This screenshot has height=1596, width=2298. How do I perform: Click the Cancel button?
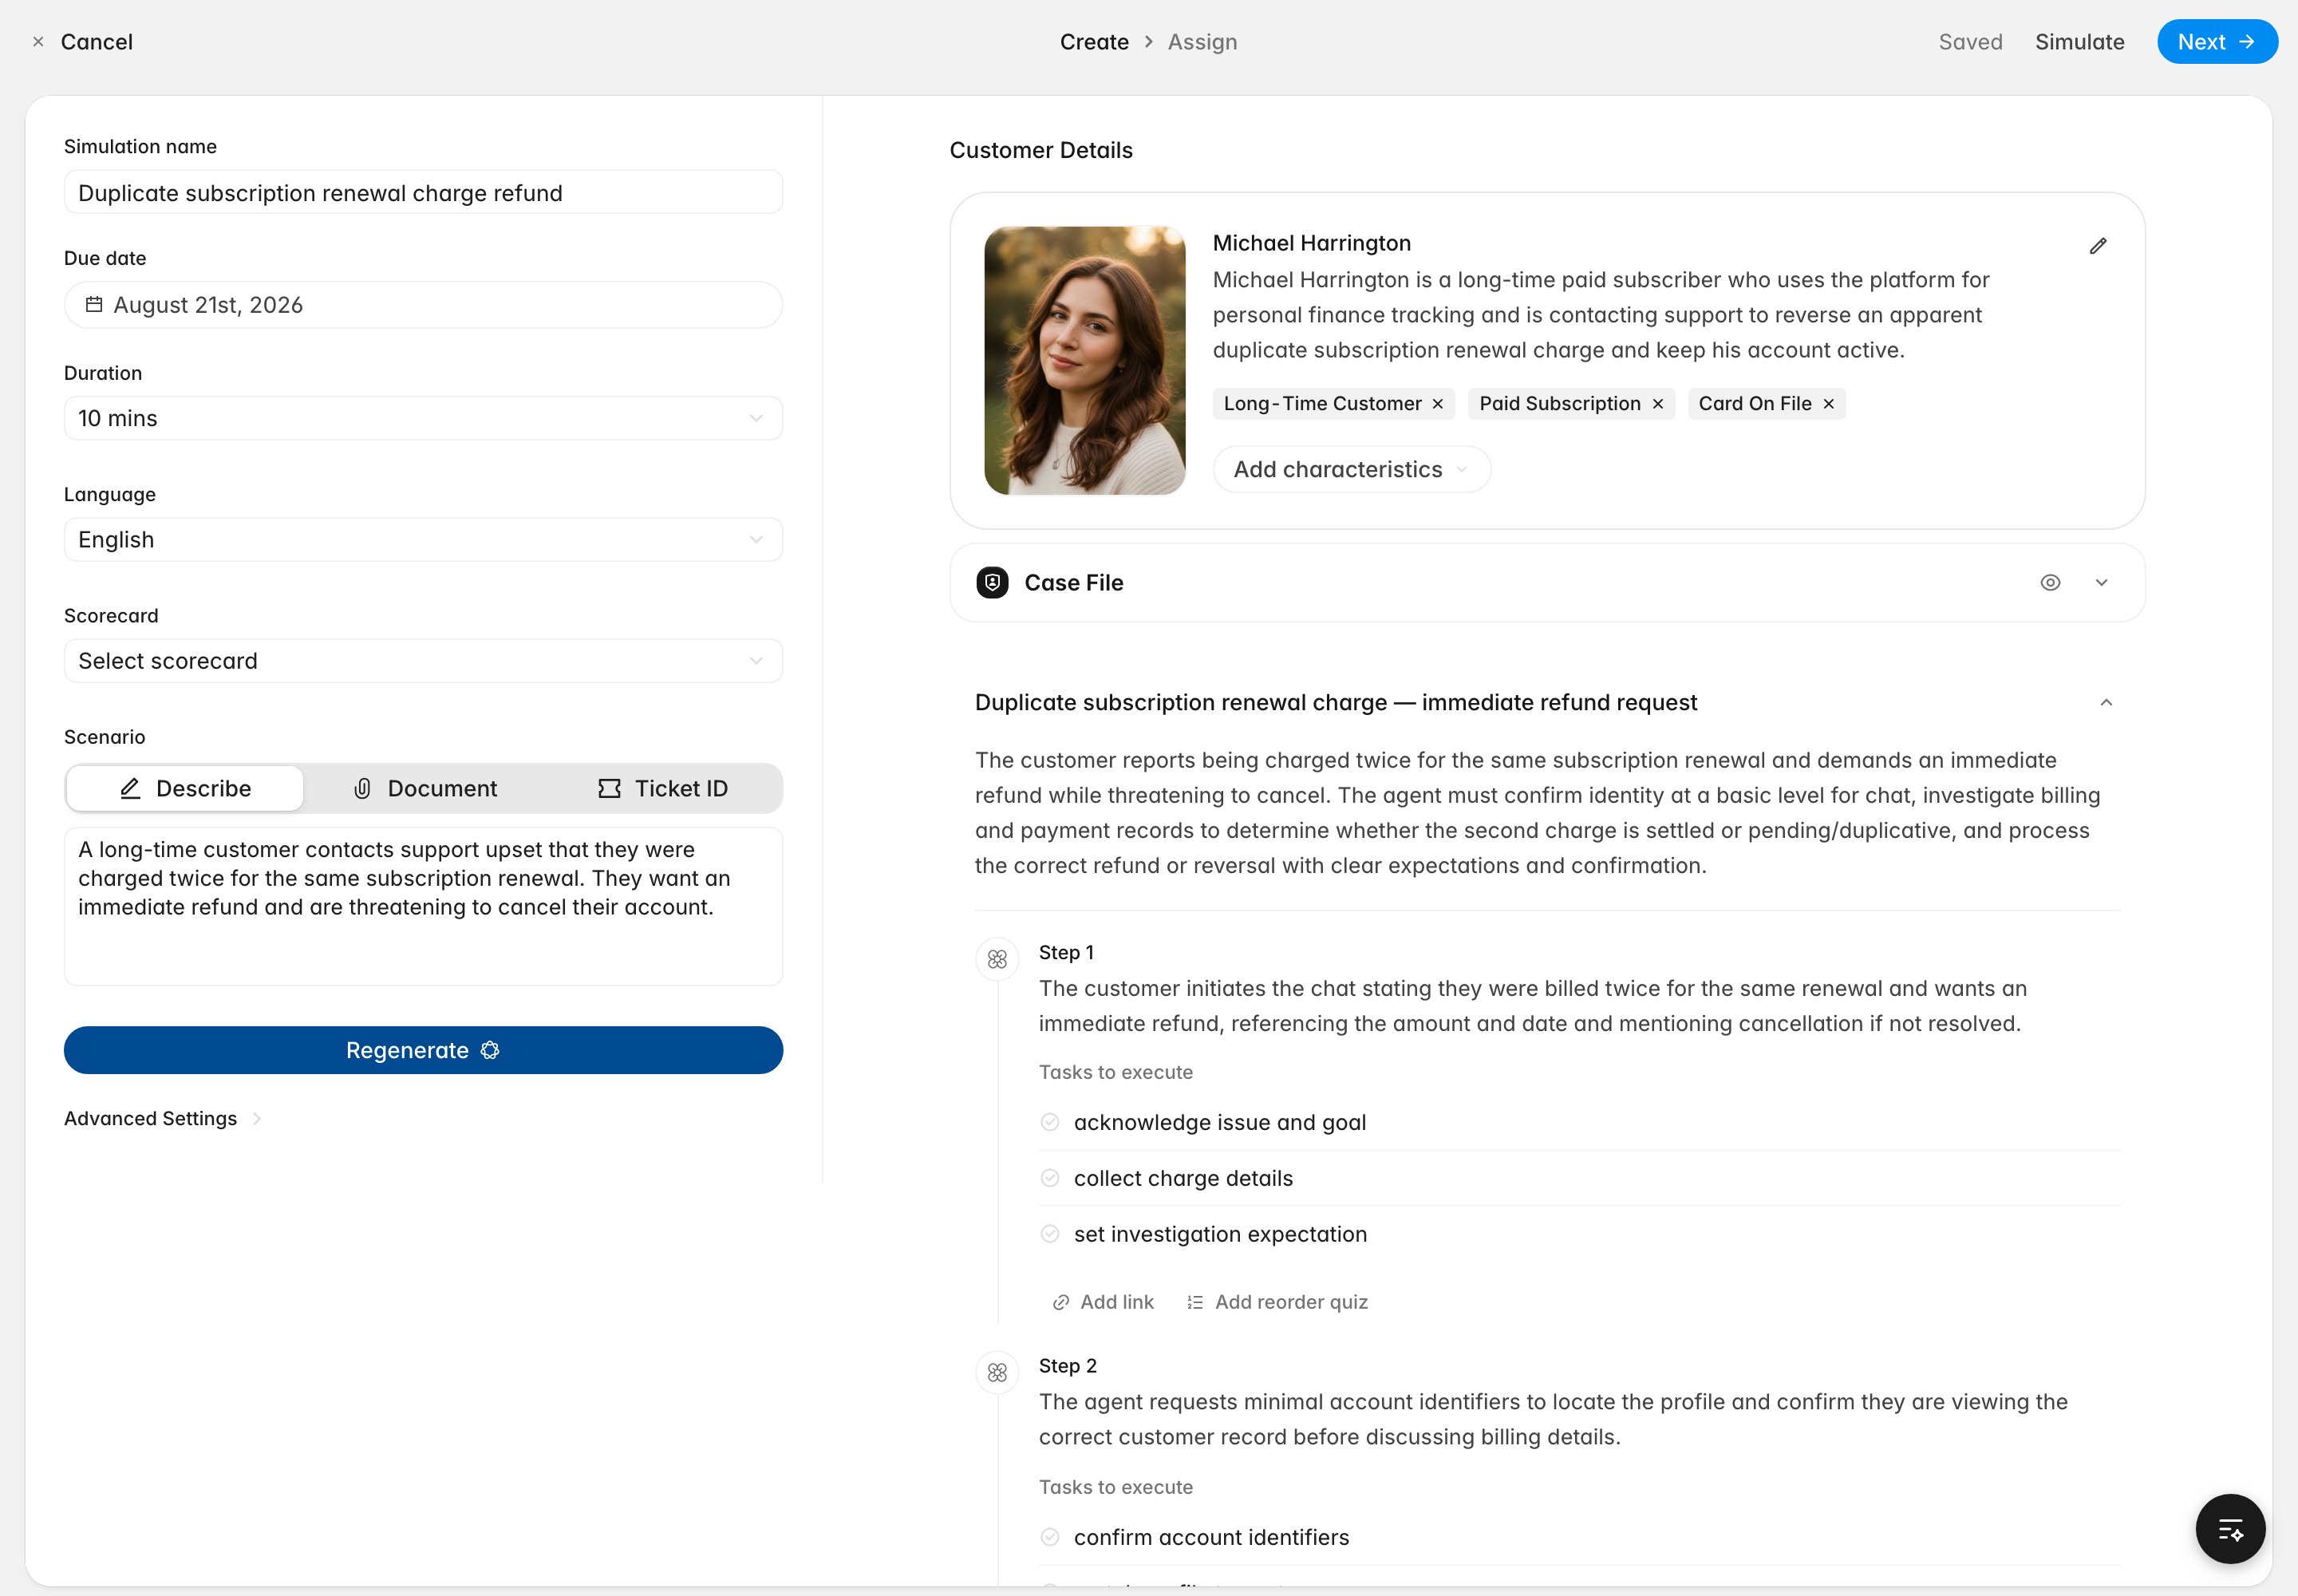point(96,42)
